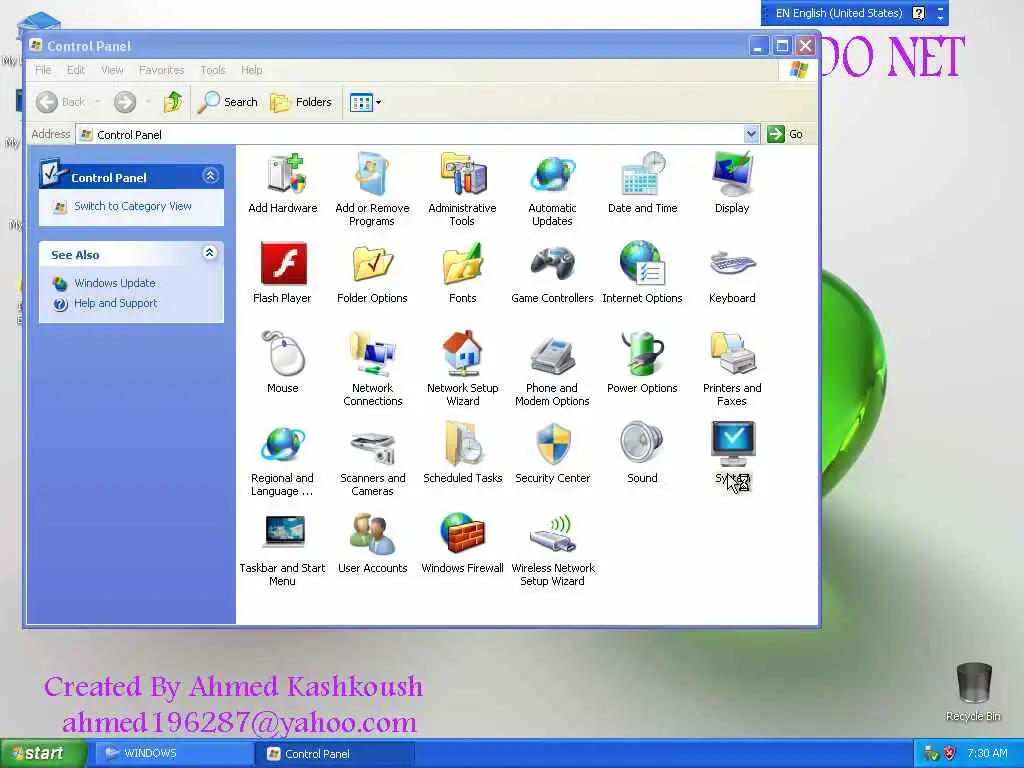The image size is (1024, 768).
Task: Open the Views toolbar dropdown
Action: (x=379, y=103)
